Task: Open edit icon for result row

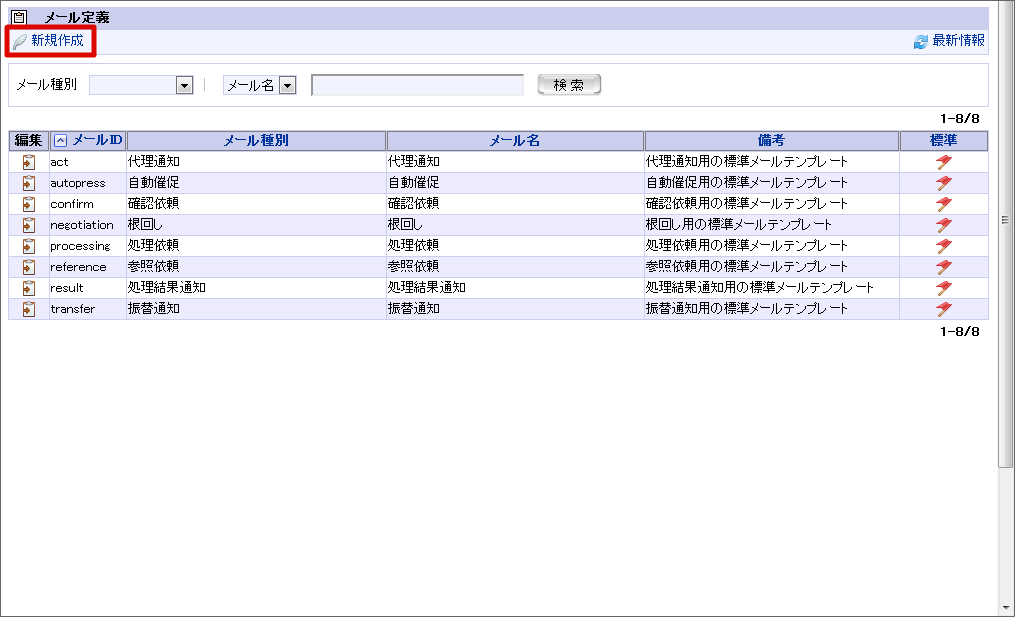Action: pyautogui.click(x=28, y=288)
